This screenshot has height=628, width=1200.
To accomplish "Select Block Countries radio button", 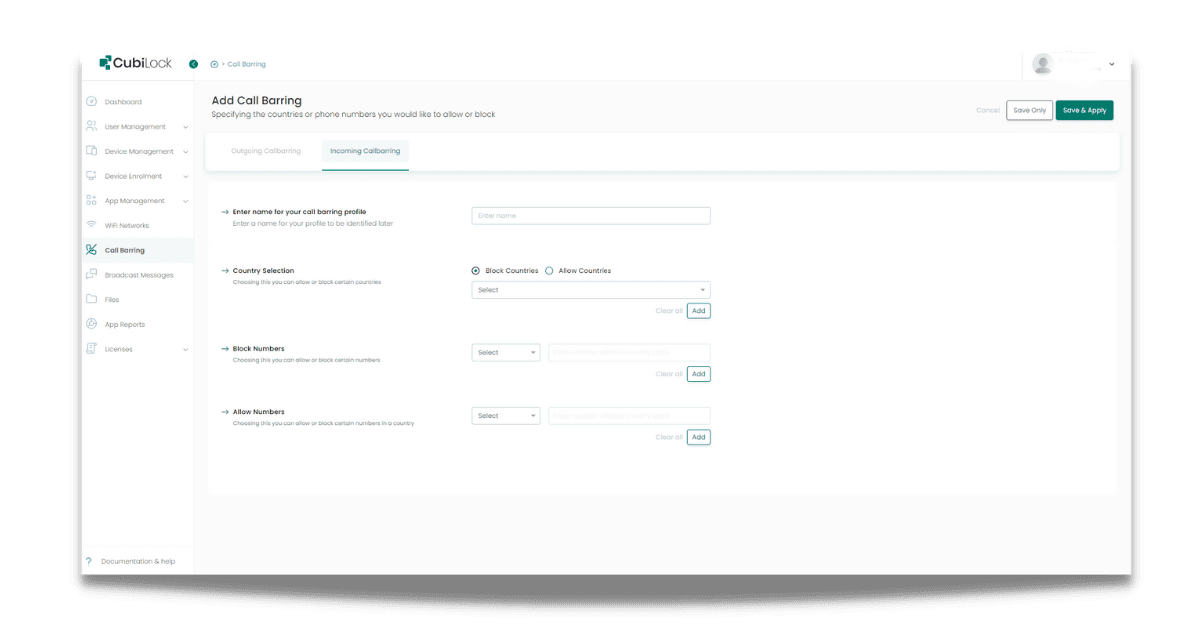I will point(475,271).
